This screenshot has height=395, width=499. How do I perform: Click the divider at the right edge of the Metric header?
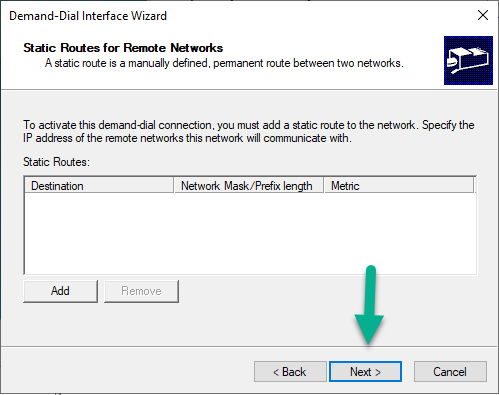click(x=474, y=185)
